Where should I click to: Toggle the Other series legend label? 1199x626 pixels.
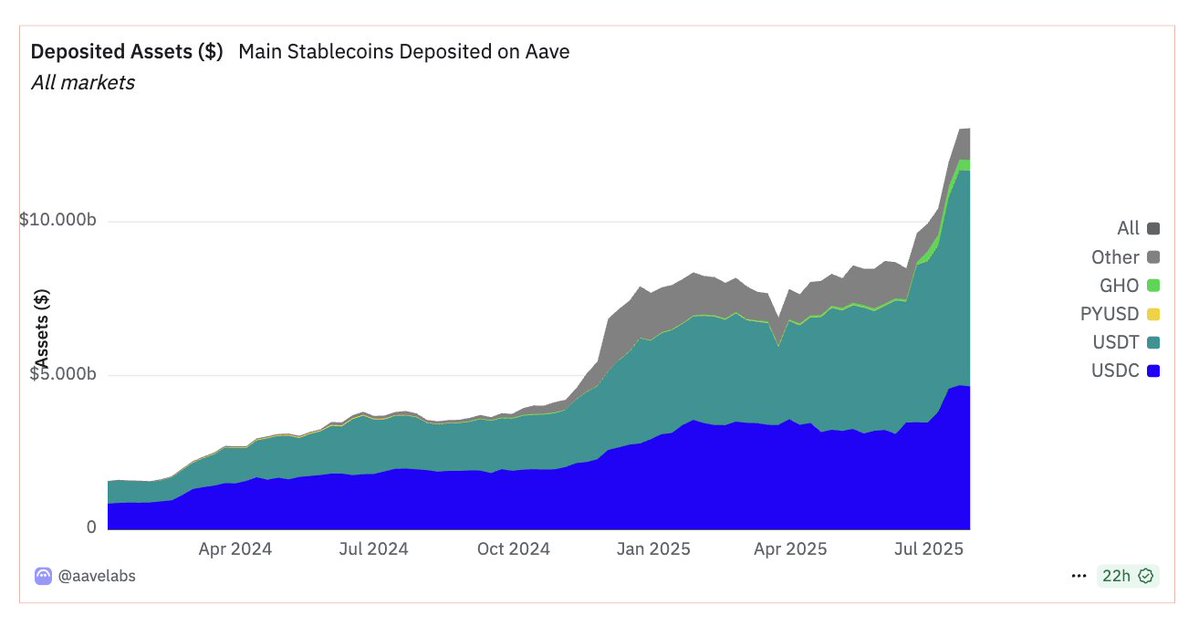[x=1115, y=257]
